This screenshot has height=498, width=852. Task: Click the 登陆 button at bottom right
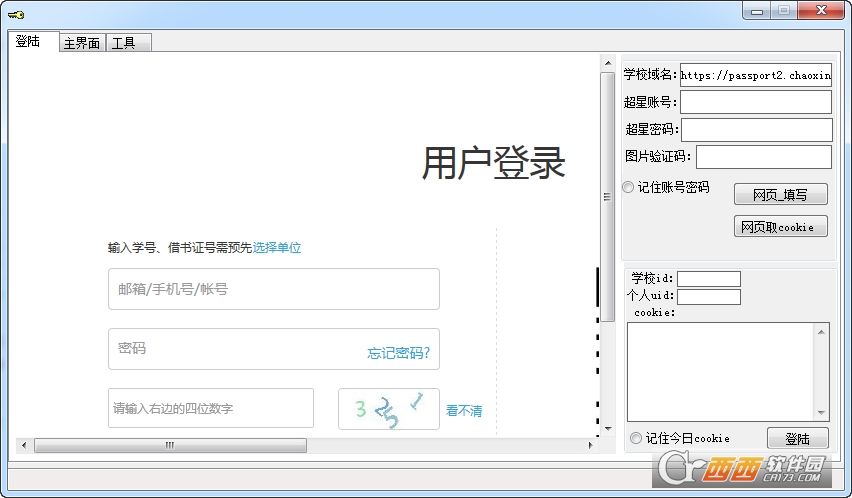(x=797, y=438)
